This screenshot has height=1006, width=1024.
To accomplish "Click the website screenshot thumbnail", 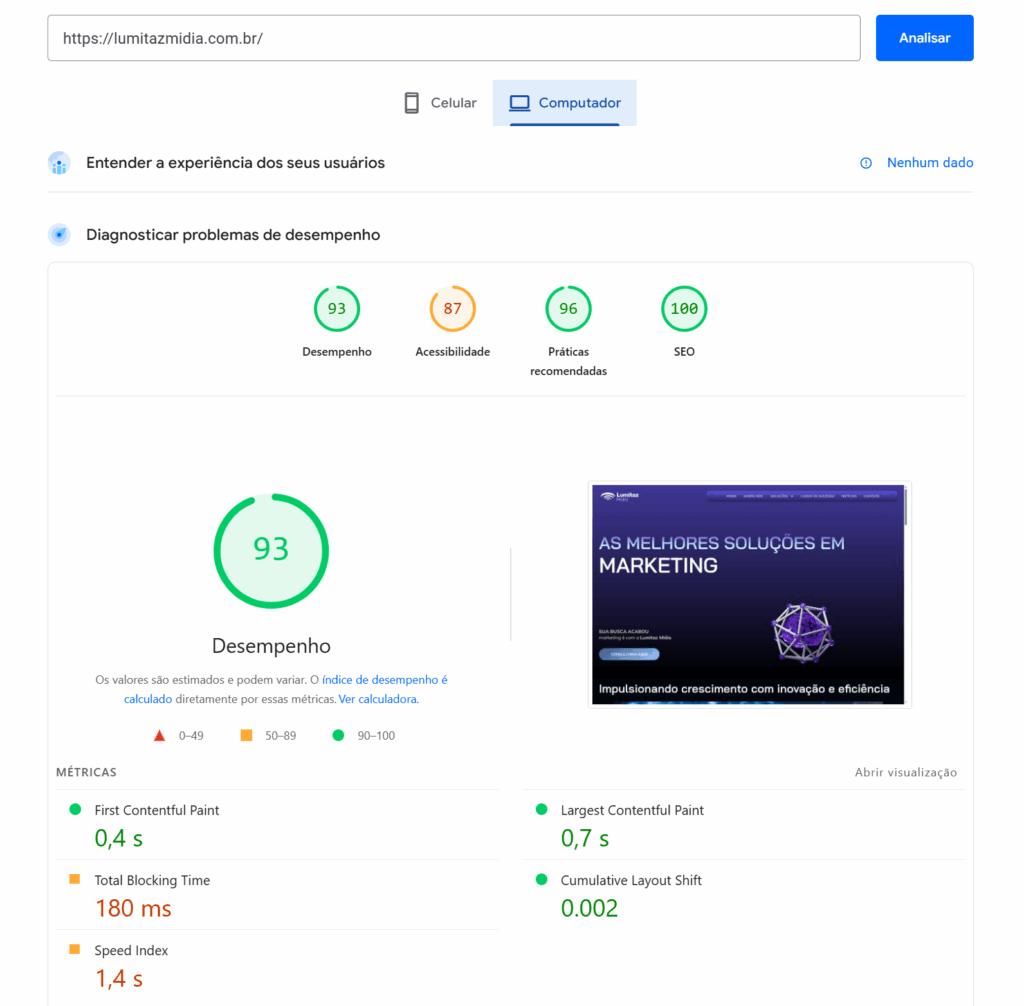I will [x=749, y=594].
